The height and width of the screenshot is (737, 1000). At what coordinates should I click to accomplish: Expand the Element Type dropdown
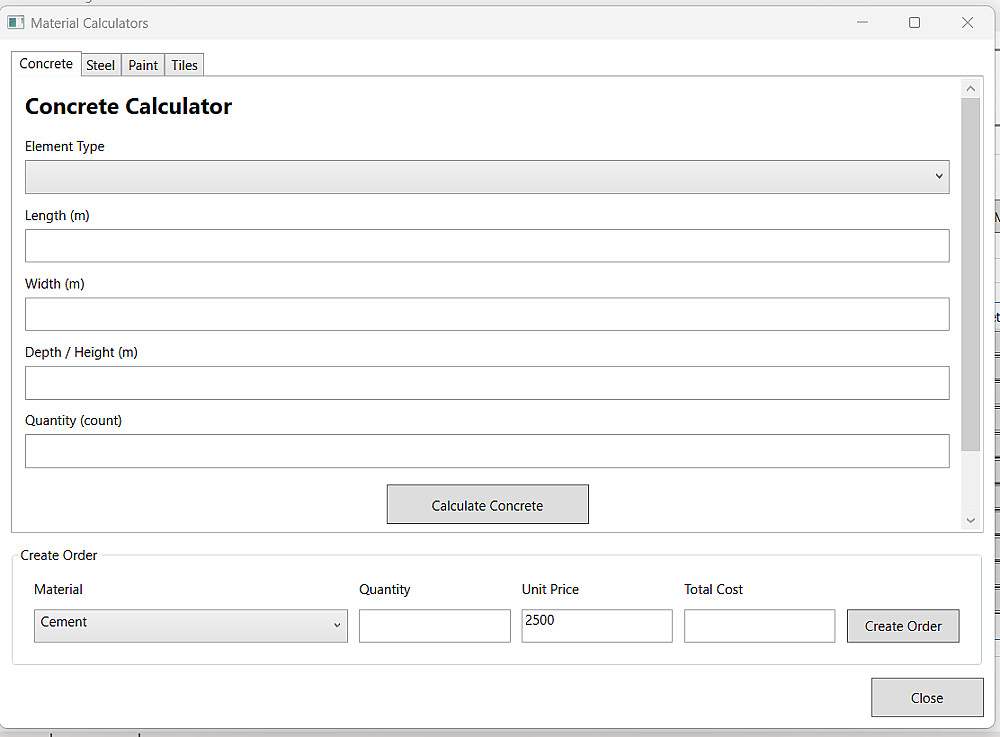point(487,177)
